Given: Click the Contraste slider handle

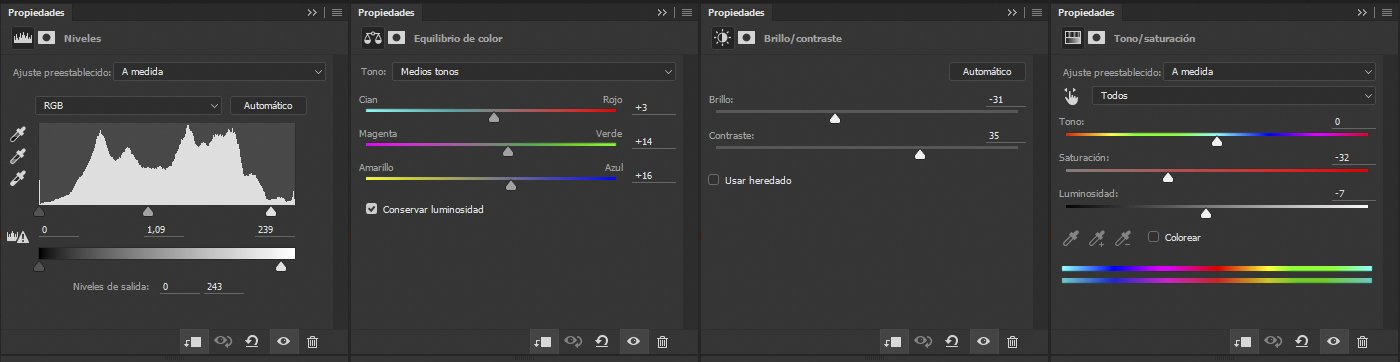Looking at the screenshot, I should [x=920, y=154].
